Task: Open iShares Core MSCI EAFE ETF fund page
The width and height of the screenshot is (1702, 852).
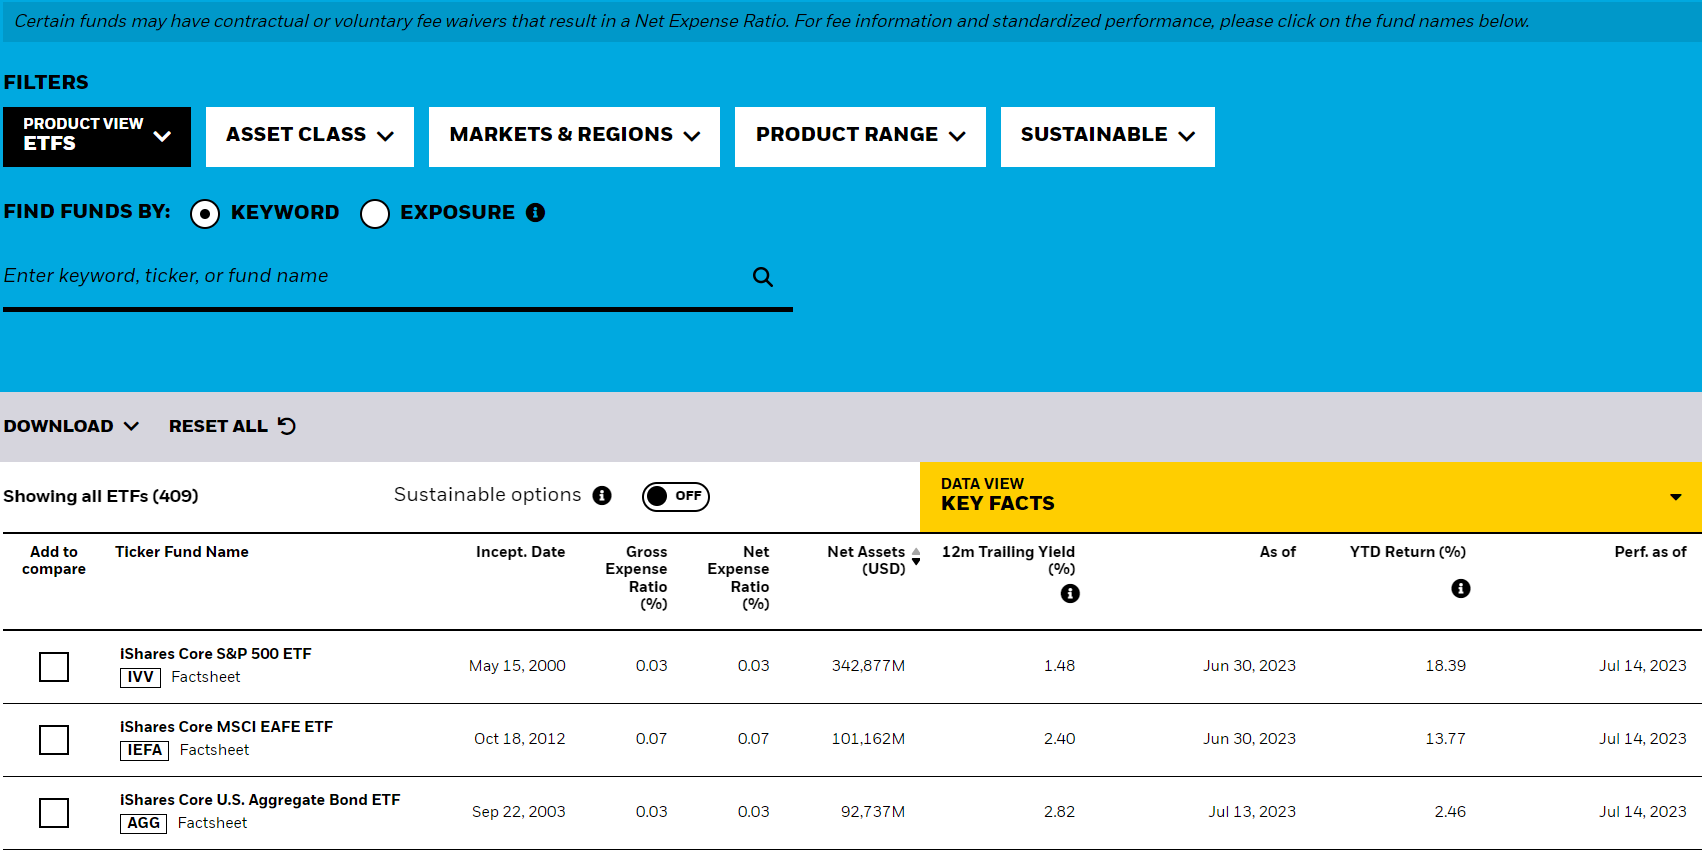Action: (226, 727)
